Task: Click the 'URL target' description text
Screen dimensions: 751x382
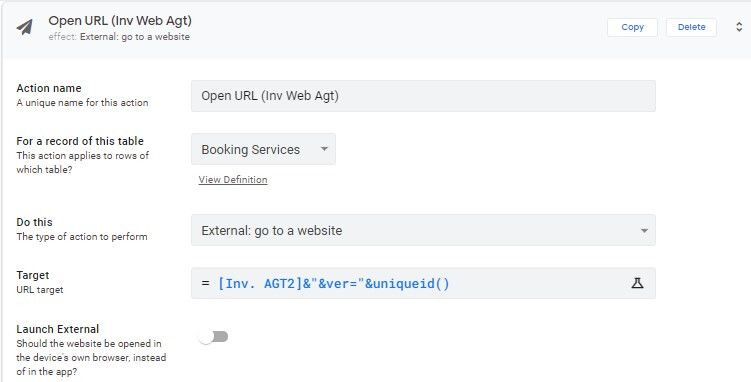Action: click(x=40, y=290)
